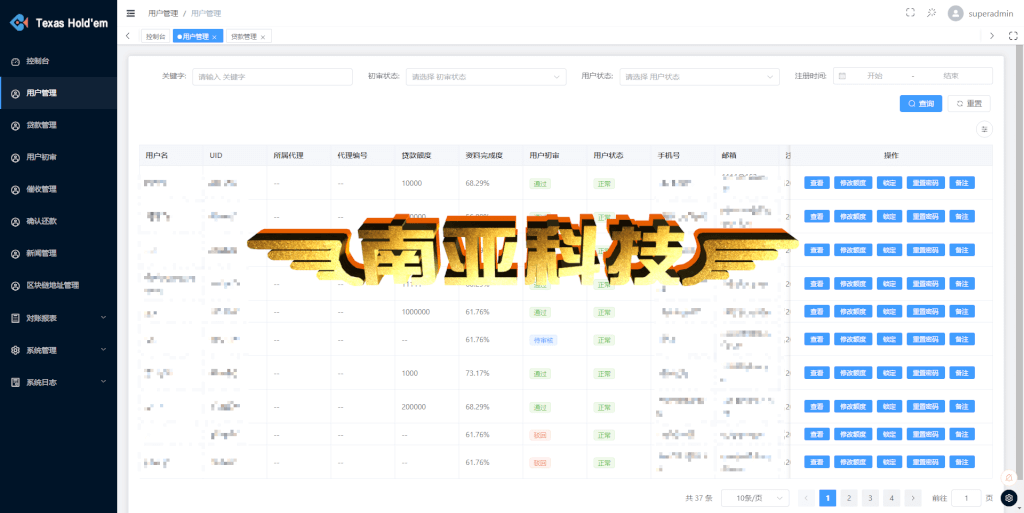
Task: Click the 73.17% completion value
Action: coord(477,373)
